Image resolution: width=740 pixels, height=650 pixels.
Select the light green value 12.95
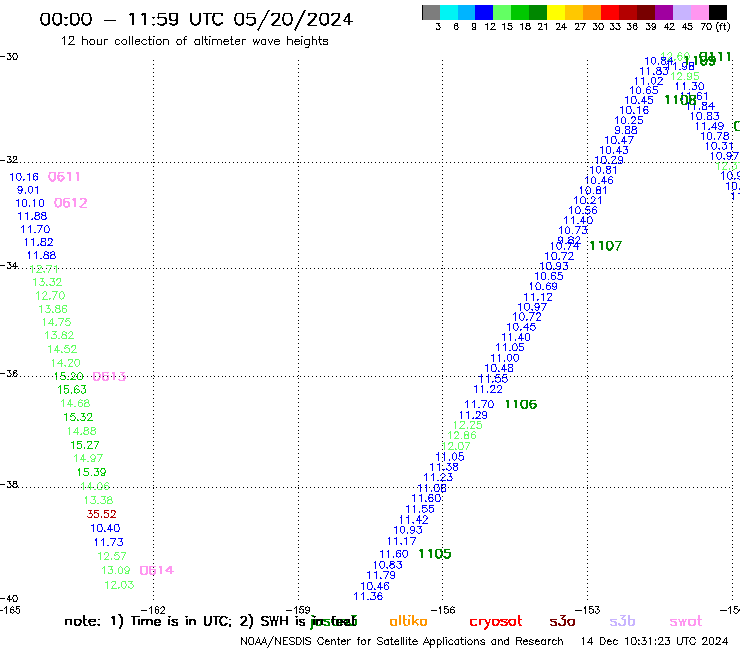(685, 76)
